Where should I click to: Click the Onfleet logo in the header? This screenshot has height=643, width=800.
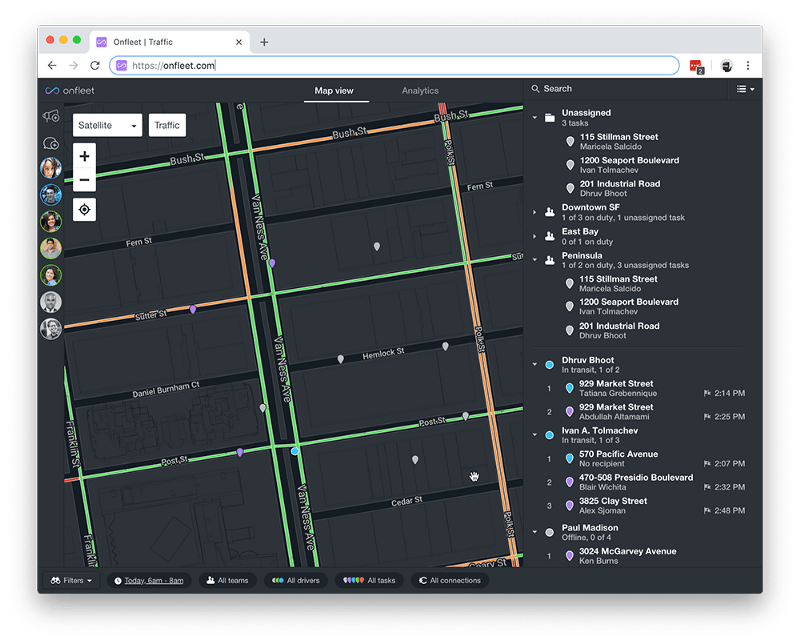tap(68, 90)
